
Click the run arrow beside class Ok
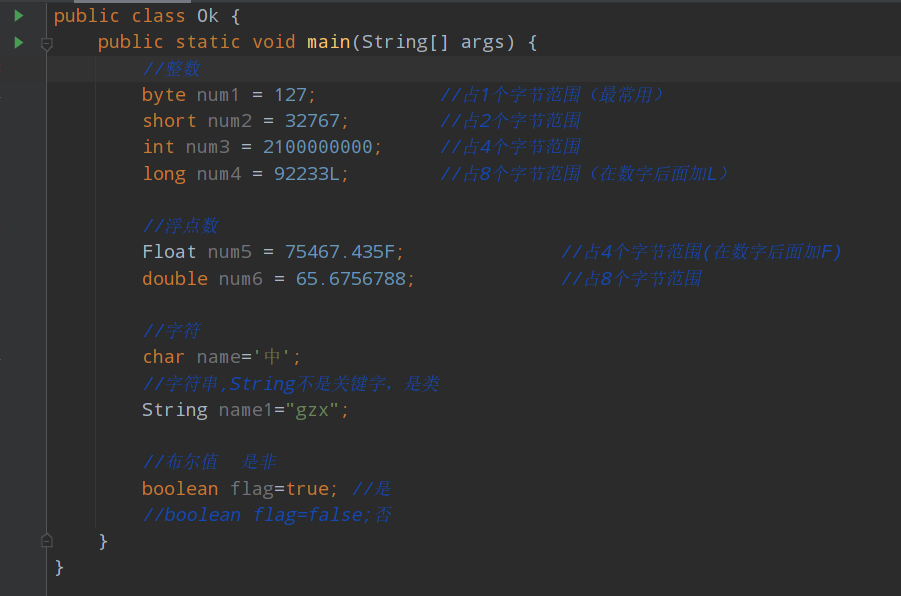pyautogui.click(x=19, y=15)
